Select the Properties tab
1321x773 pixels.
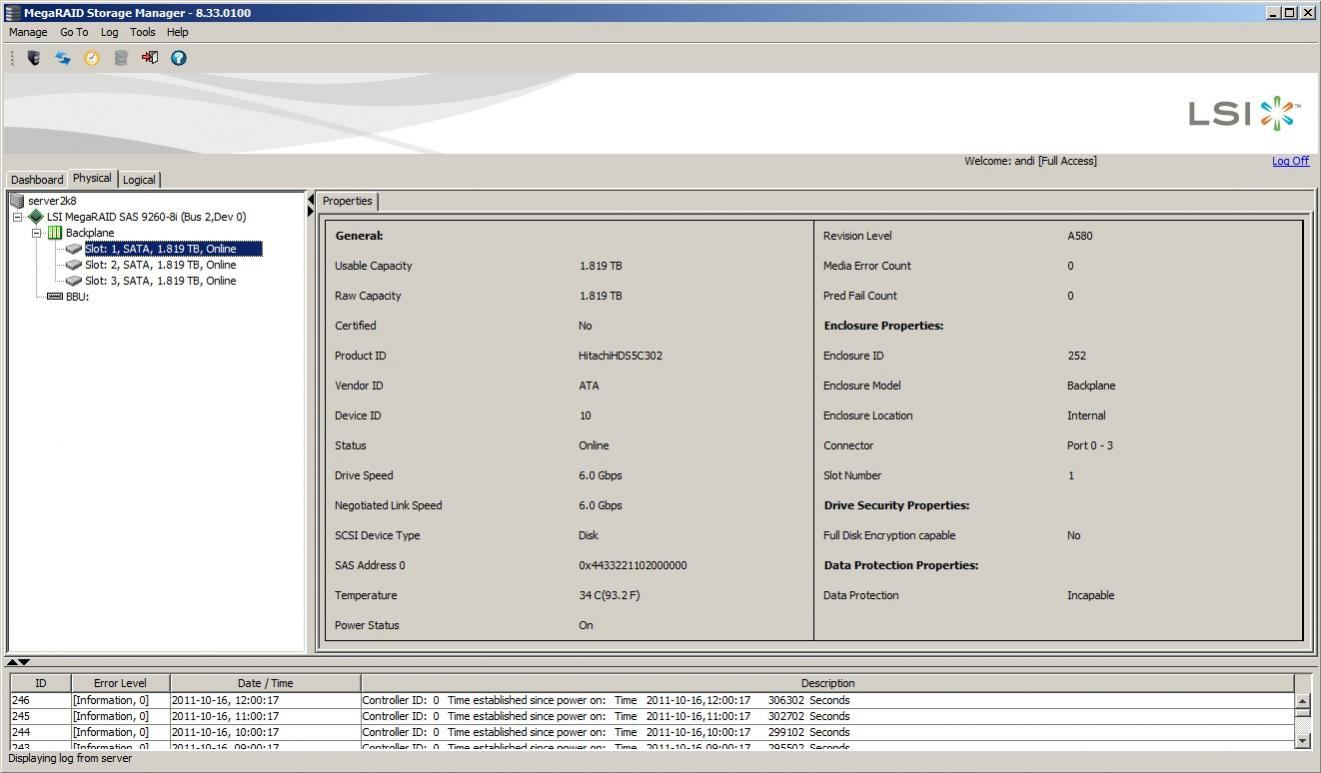[x=347, y=201]
